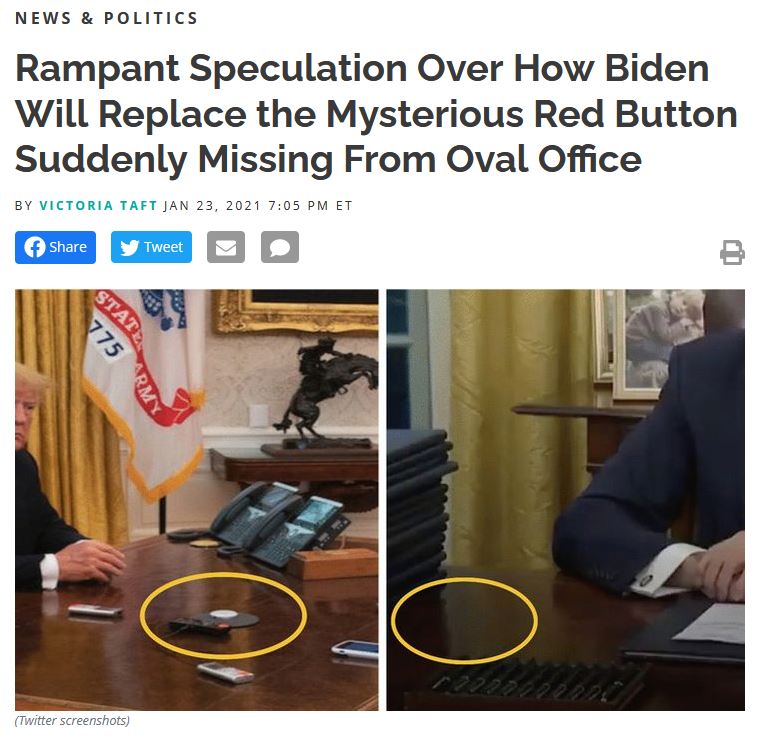Click the Twitter screenshots caption
The image size is (770, 737).
tap(73, 720)
